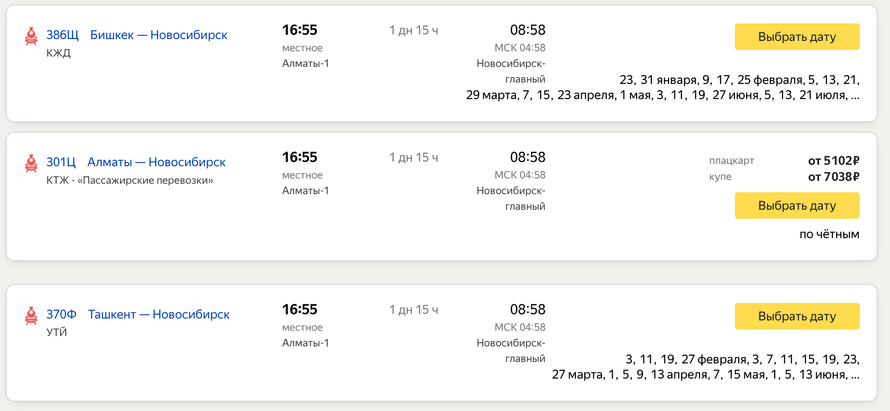Viewport: 890px width, 411px height.
Task: Open train number 370Ф link
Action: point(61,314)
